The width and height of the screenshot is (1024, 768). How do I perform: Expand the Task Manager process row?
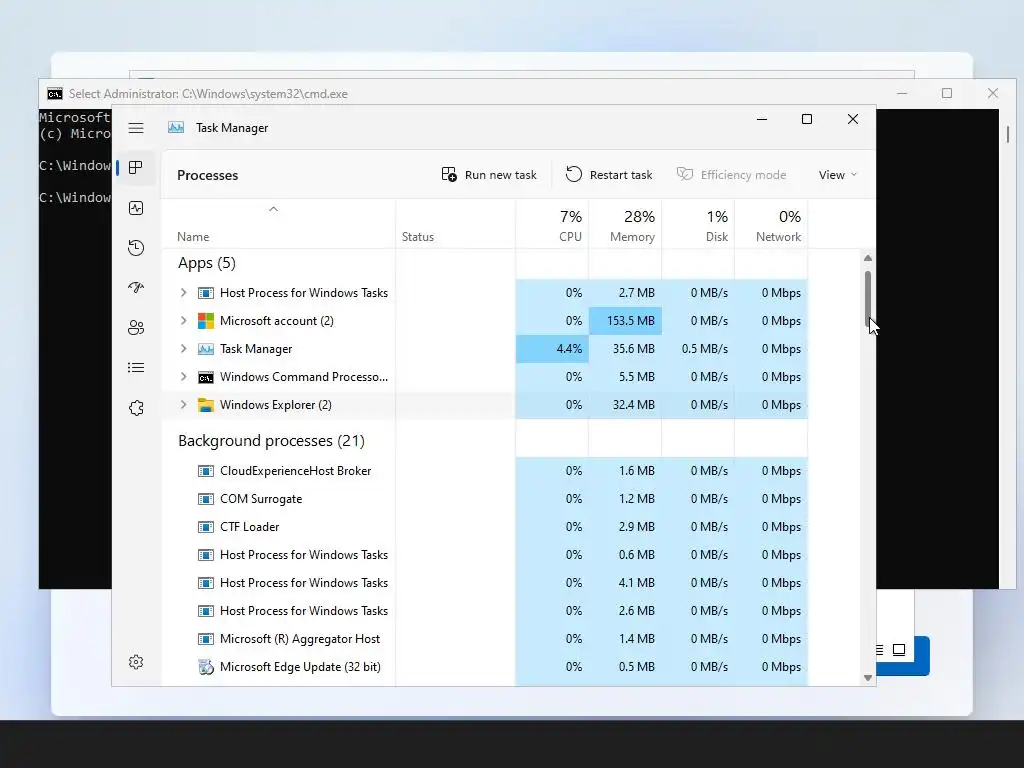click(184, 349)
